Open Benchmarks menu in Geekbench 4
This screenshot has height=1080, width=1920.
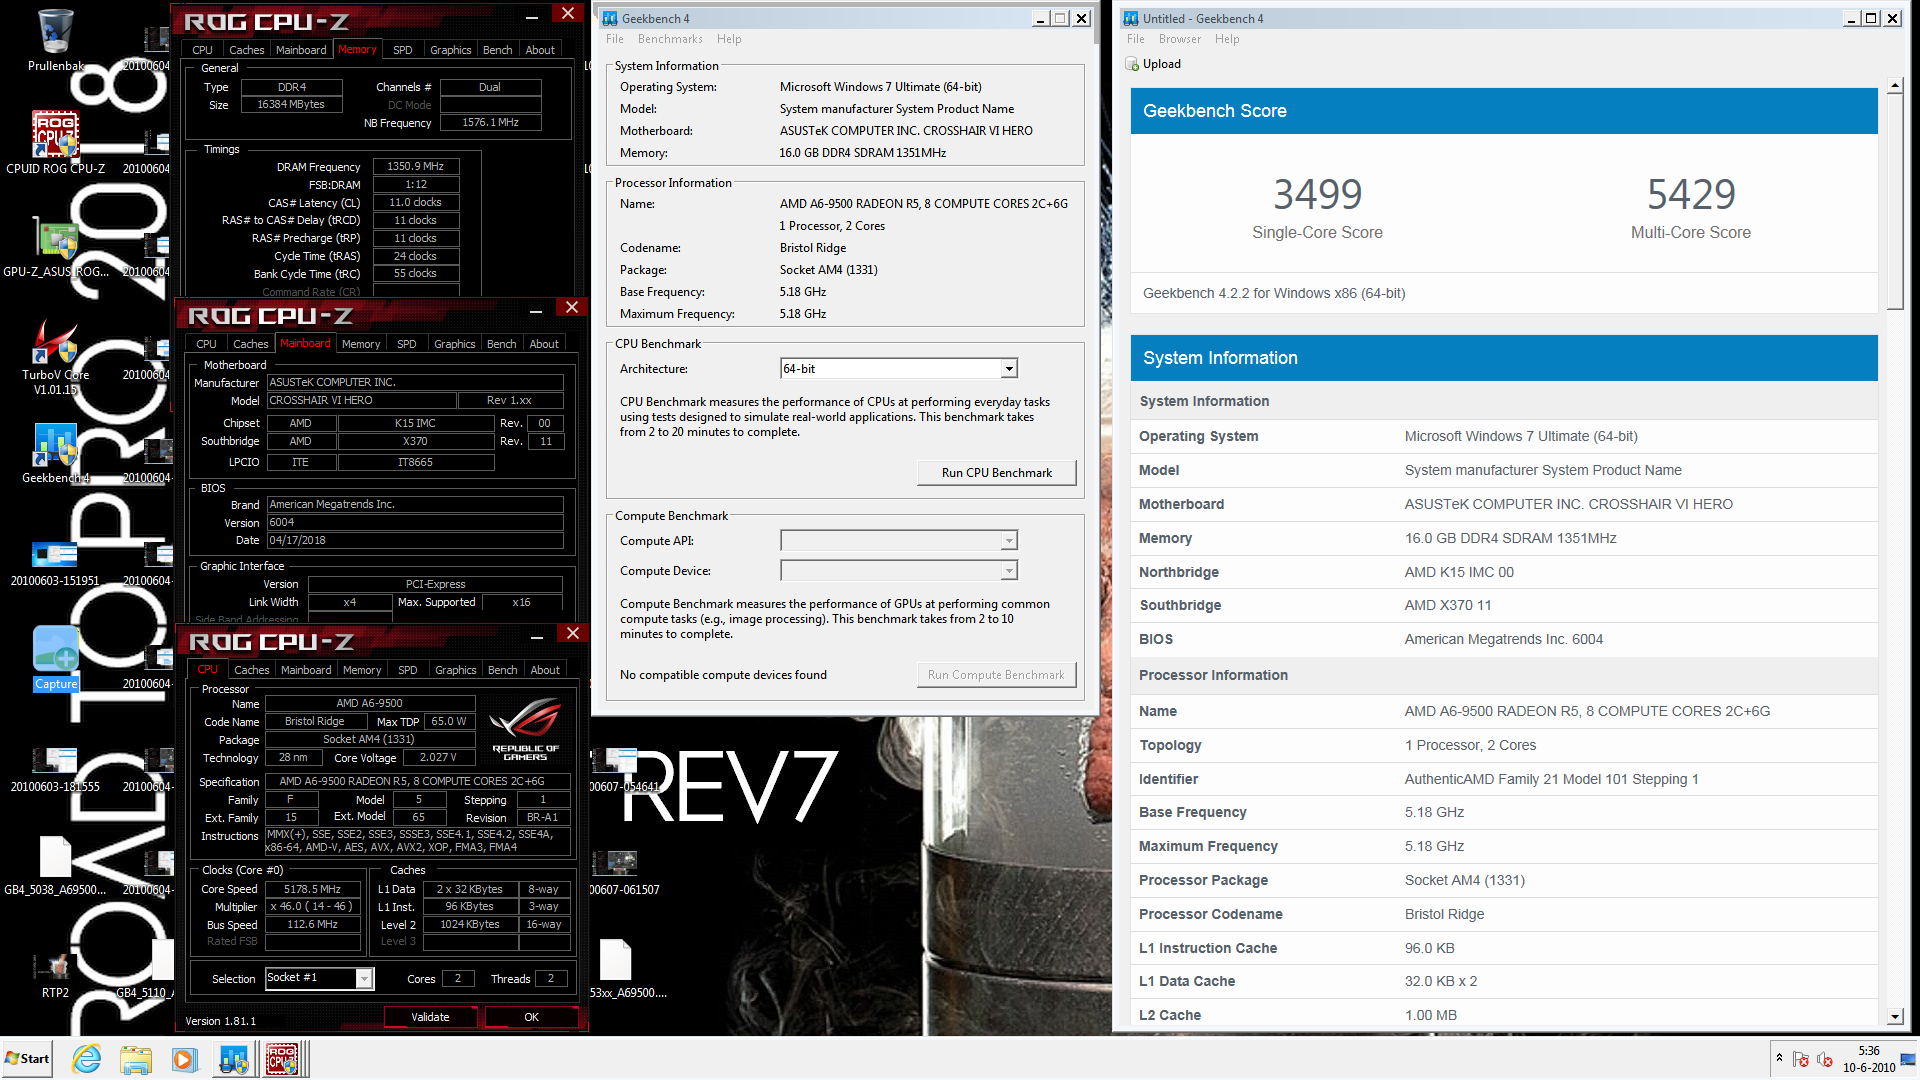[x=670, y=39]
